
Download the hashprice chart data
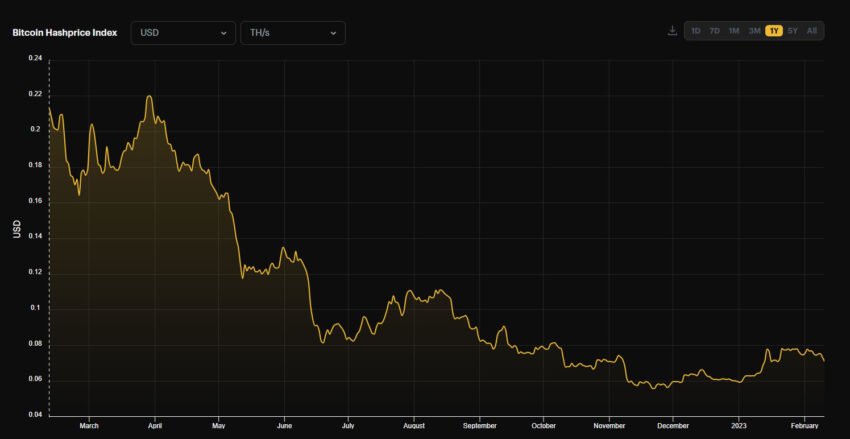(x=672, y=31)
